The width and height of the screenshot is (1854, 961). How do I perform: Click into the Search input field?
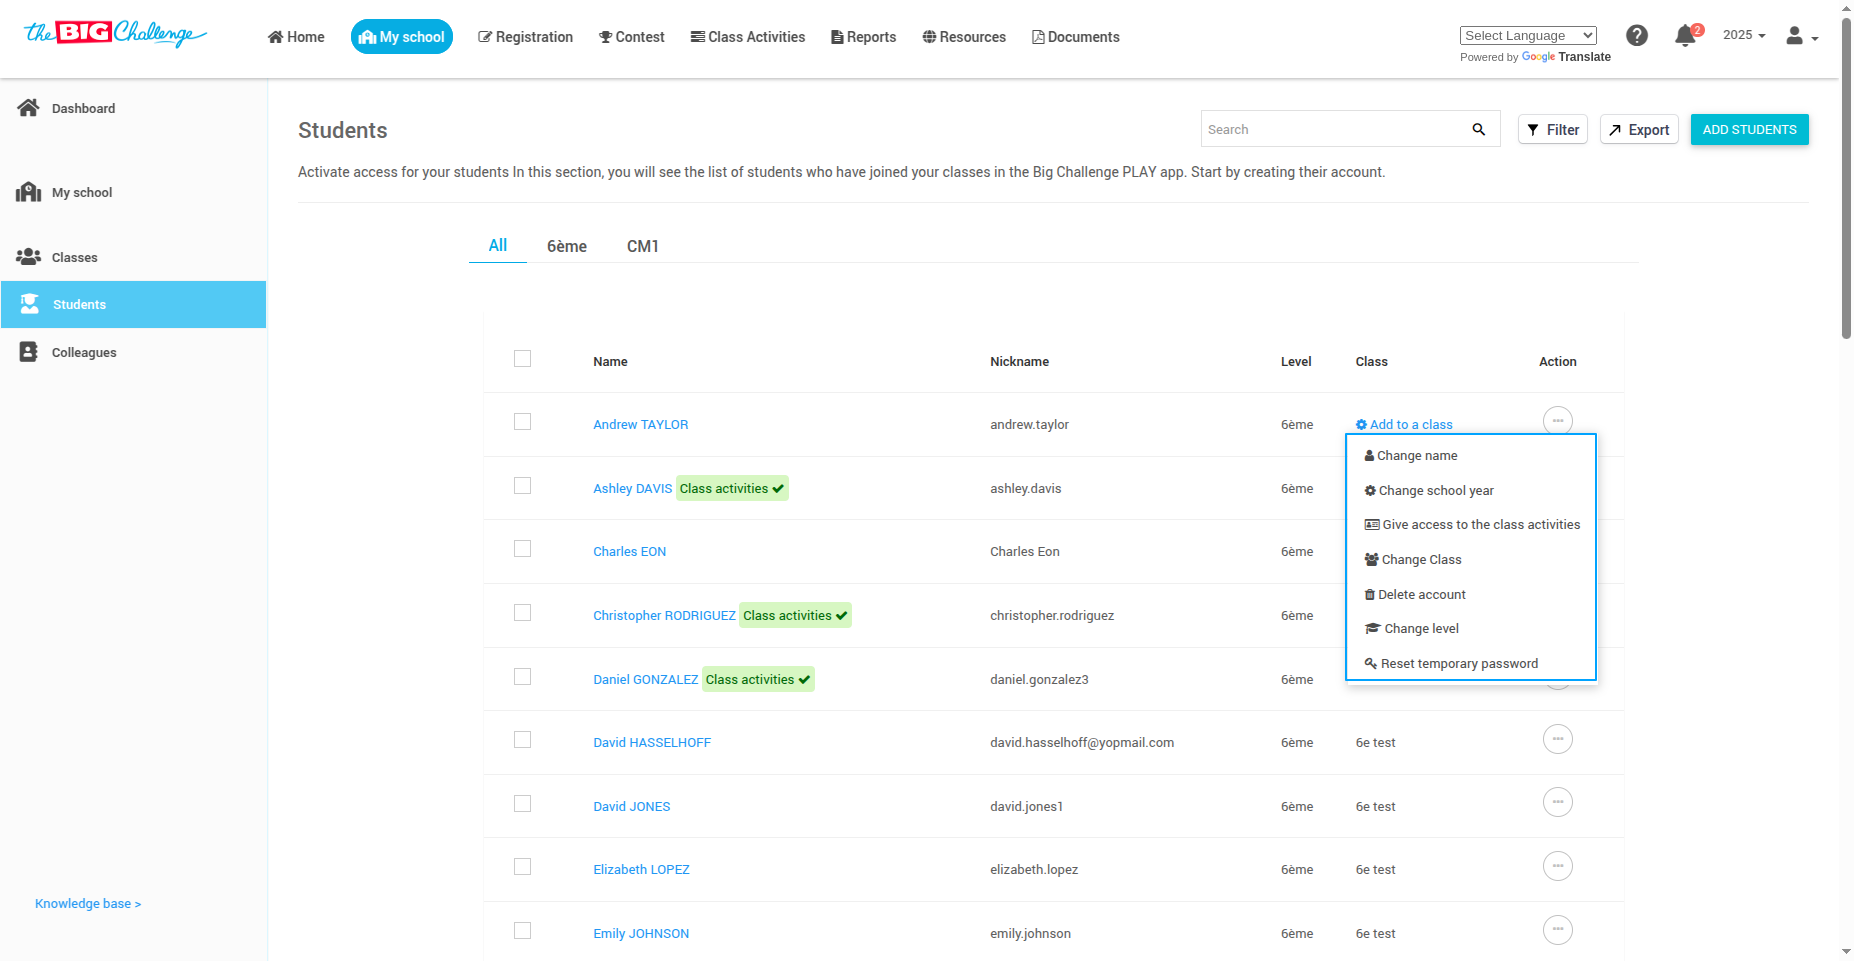(1330, 130)
